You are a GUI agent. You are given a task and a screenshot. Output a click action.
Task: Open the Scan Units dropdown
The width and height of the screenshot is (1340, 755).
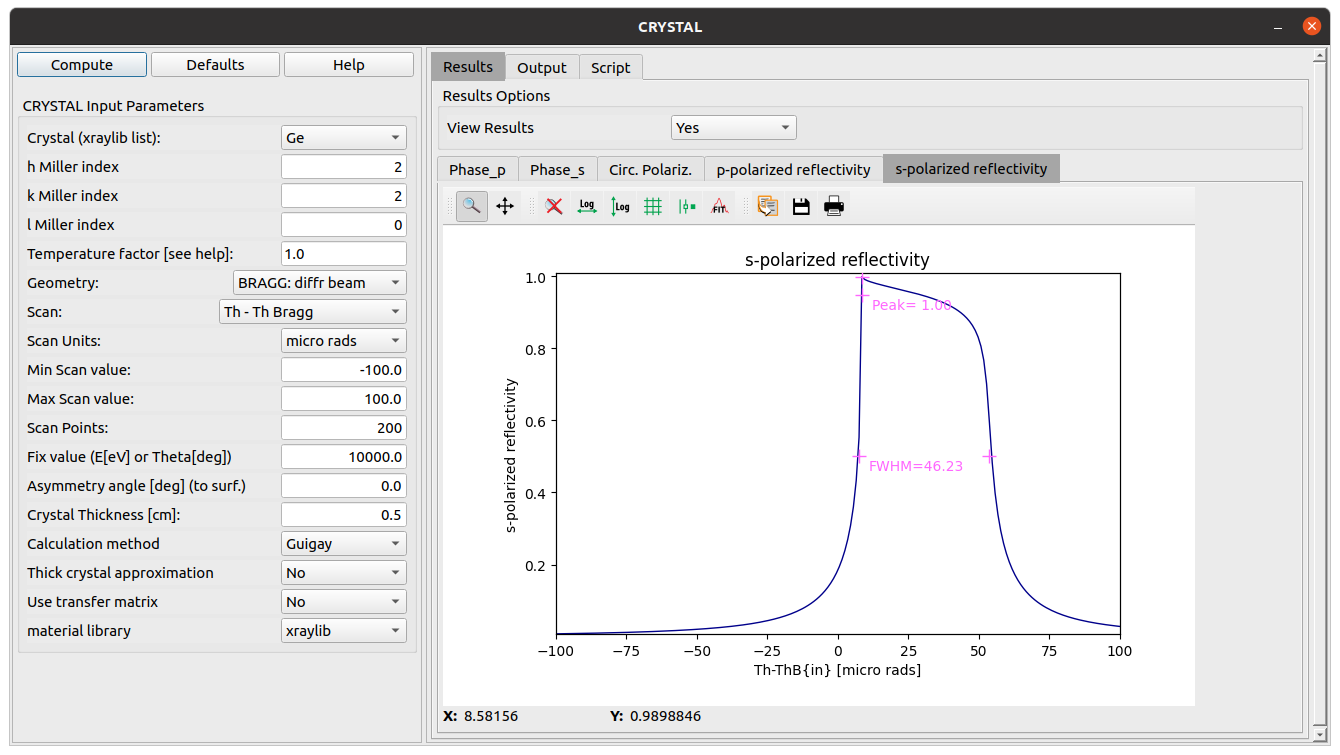pos(344,341)
